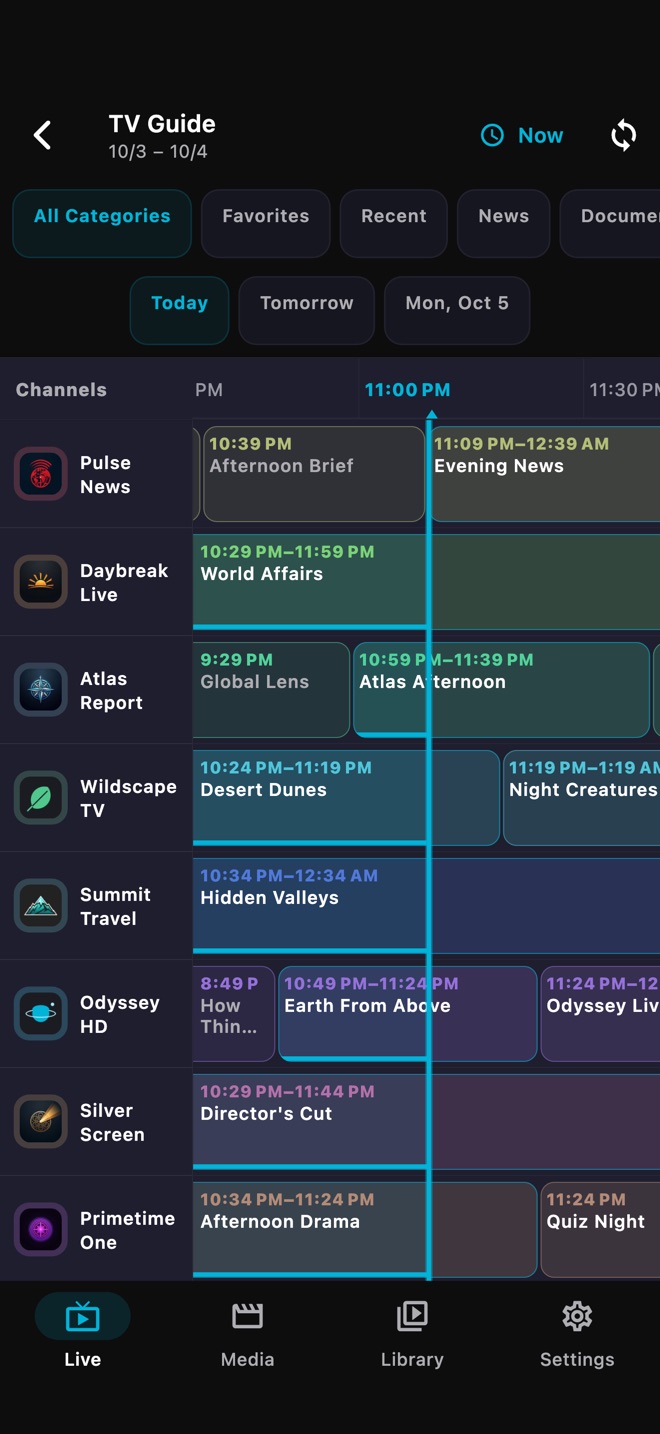Click the Pulse News channel name
The image size is (660, 1434).
[105, 475]
